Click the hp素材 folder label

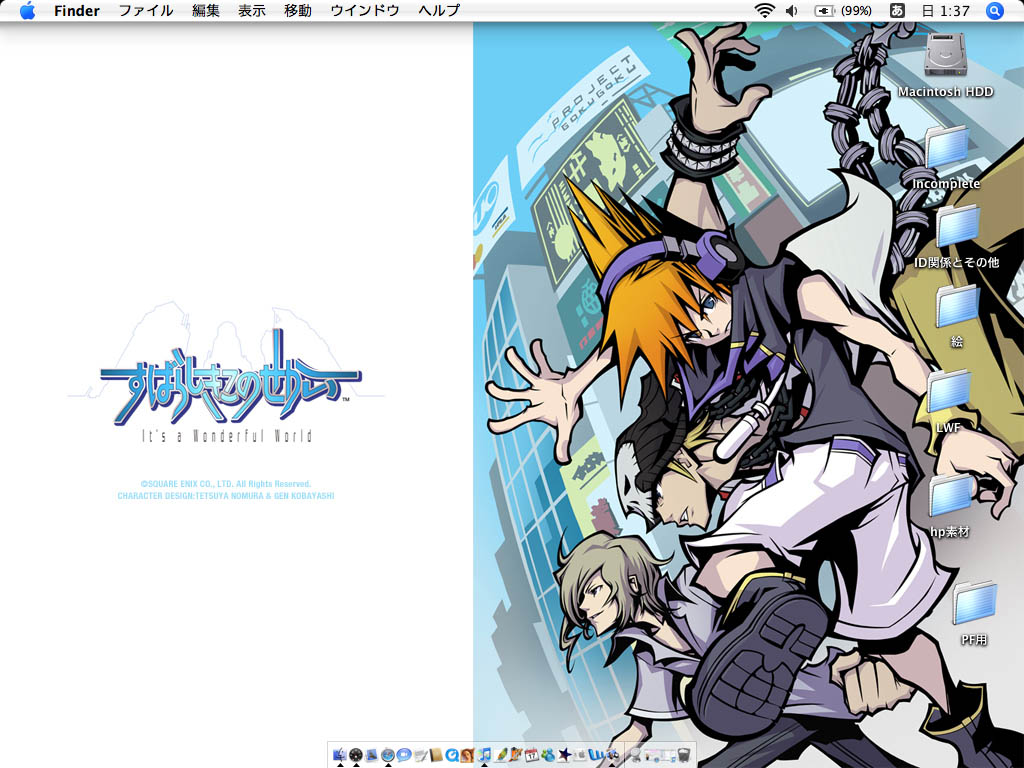[950, 532]
